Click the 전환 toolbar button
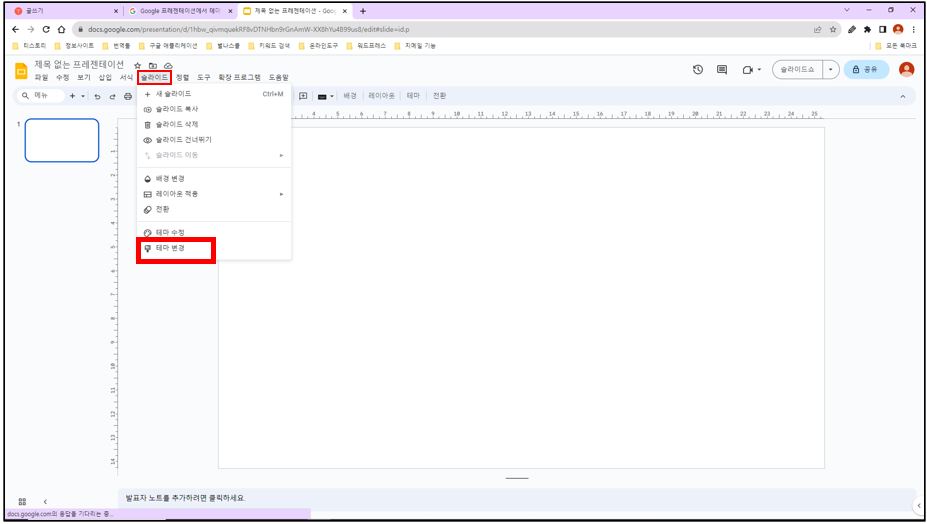The width and height of the screenshot is (927, 524). click(439, 96)
